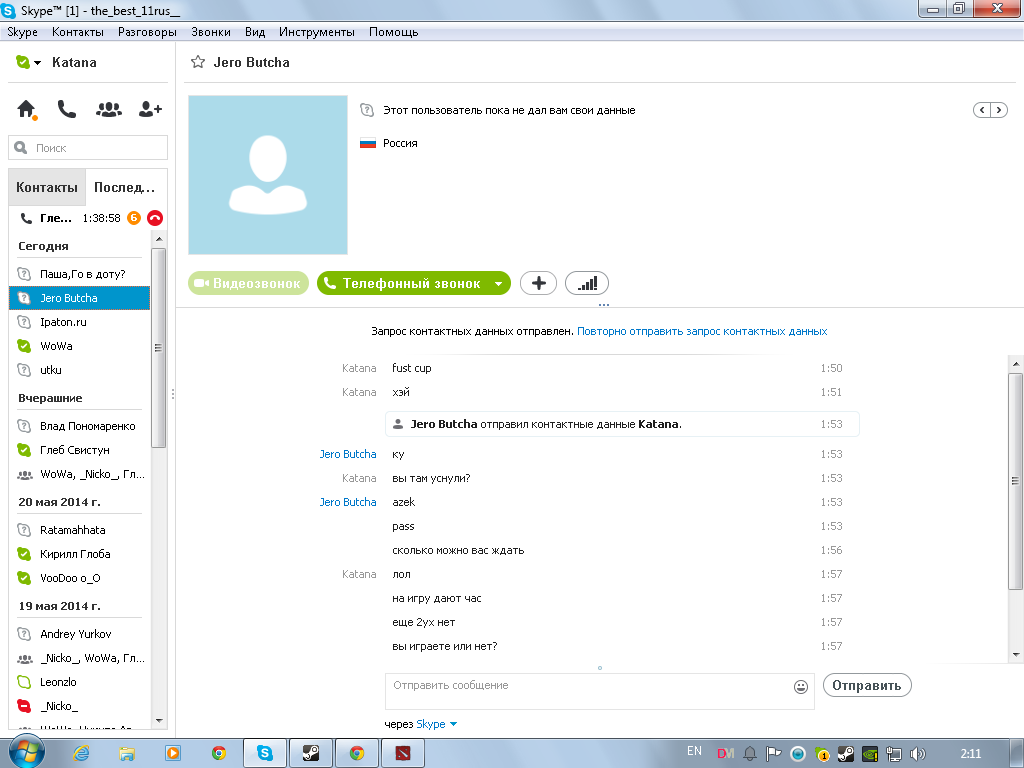1024x768 pixels.
Task: Open media player taskbar icon
Action: click(x=173, y=754)
